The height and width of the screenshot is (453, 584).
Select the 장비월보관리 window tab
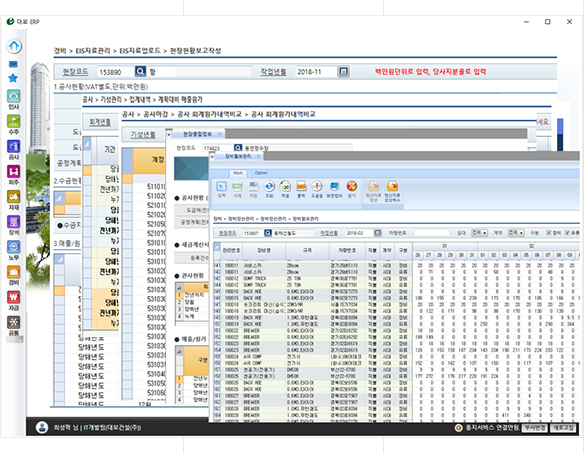click(x=238, y=156)
